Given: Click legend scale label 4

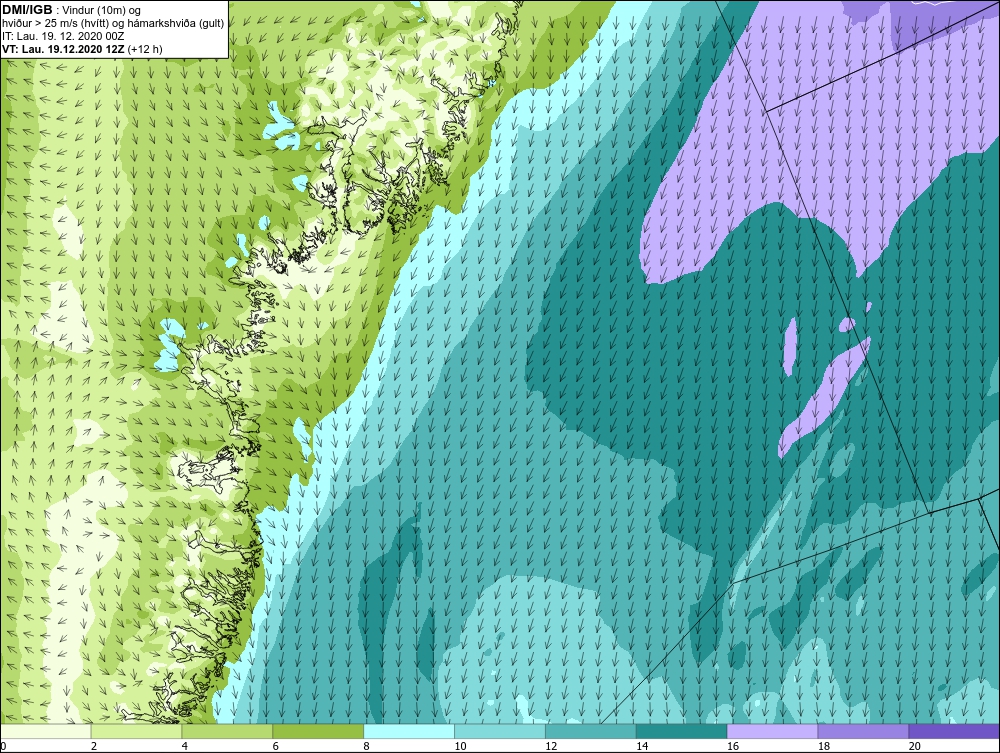Looking at the screenshot, I should coord(185,746).
